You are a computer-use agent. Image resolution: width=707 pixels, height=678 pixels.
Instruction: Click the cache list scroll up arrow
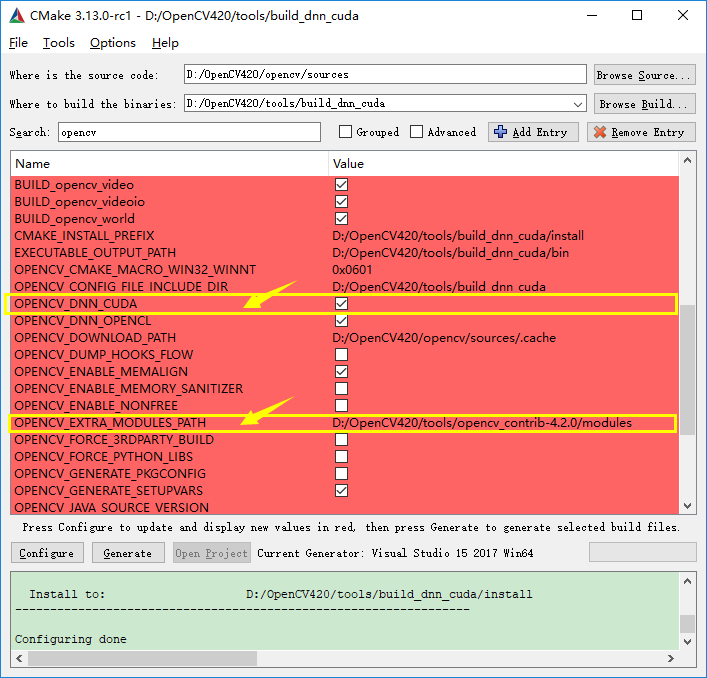(x=687, y=160)
